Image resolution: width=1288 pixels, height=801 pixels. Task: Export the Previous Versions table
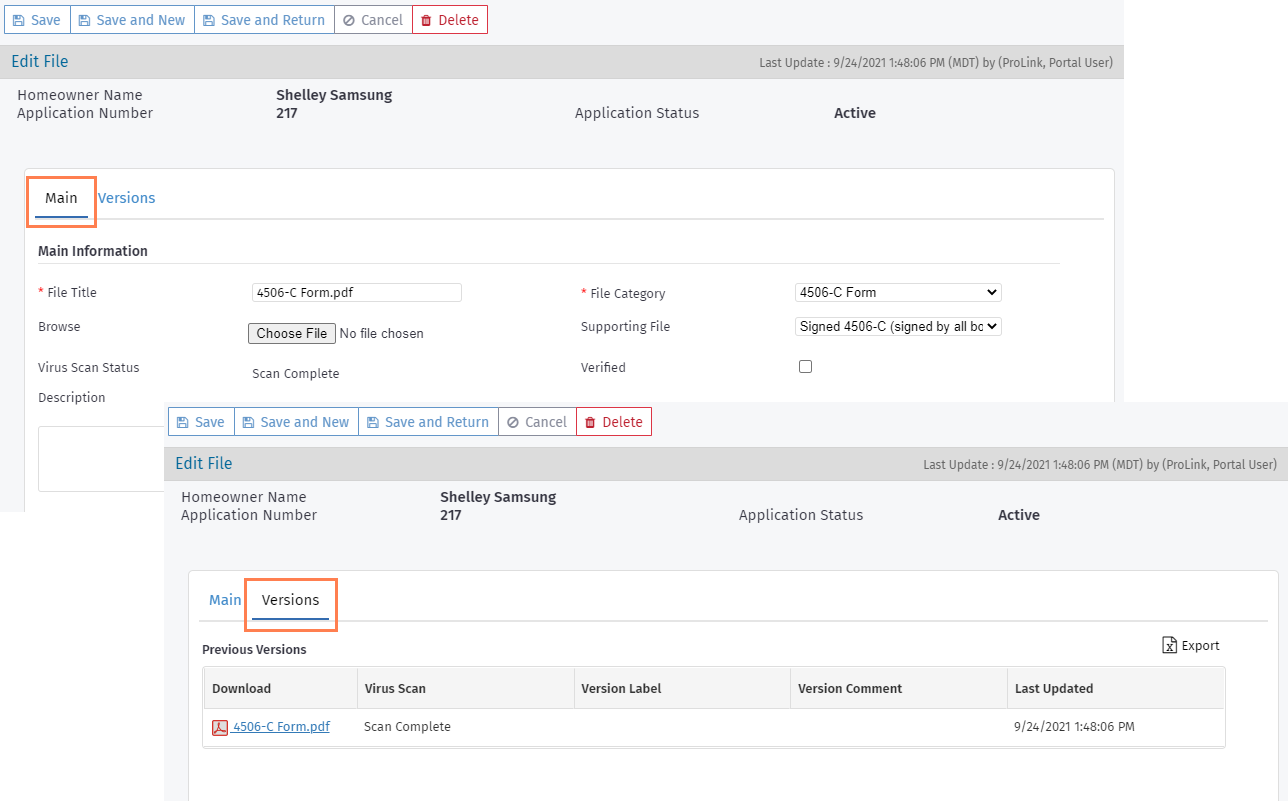[1191, 646]
